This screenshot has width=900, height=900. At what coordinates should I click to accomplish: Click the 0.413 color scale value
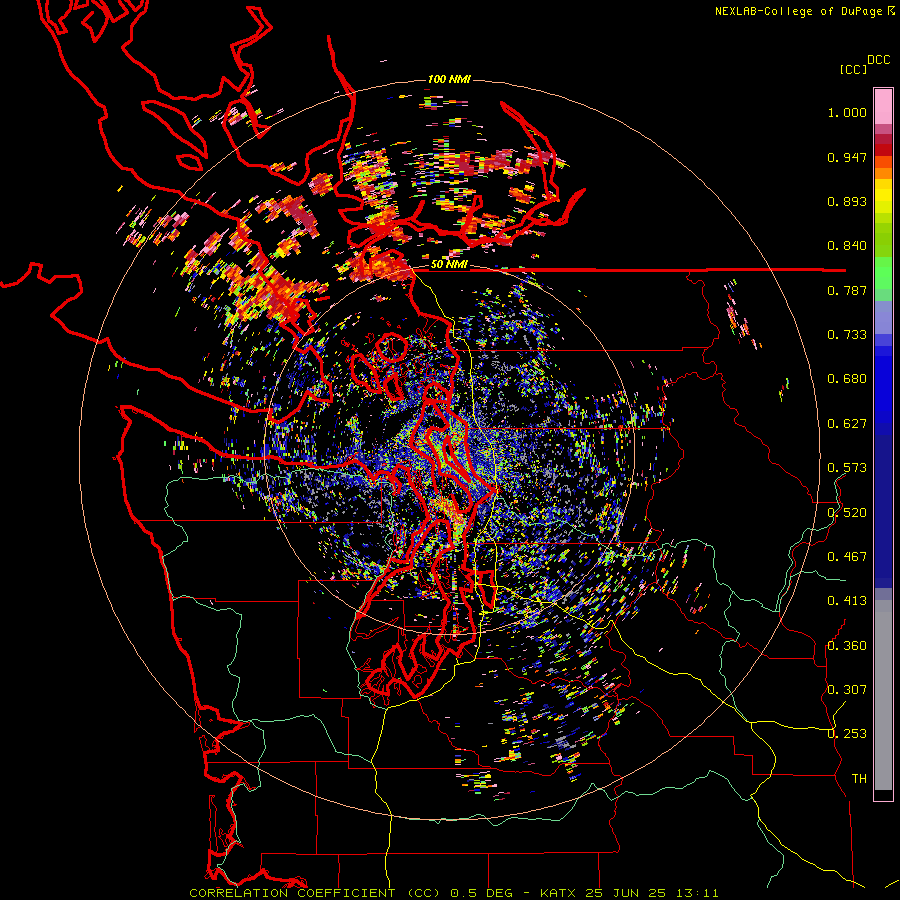click(847, 601)
